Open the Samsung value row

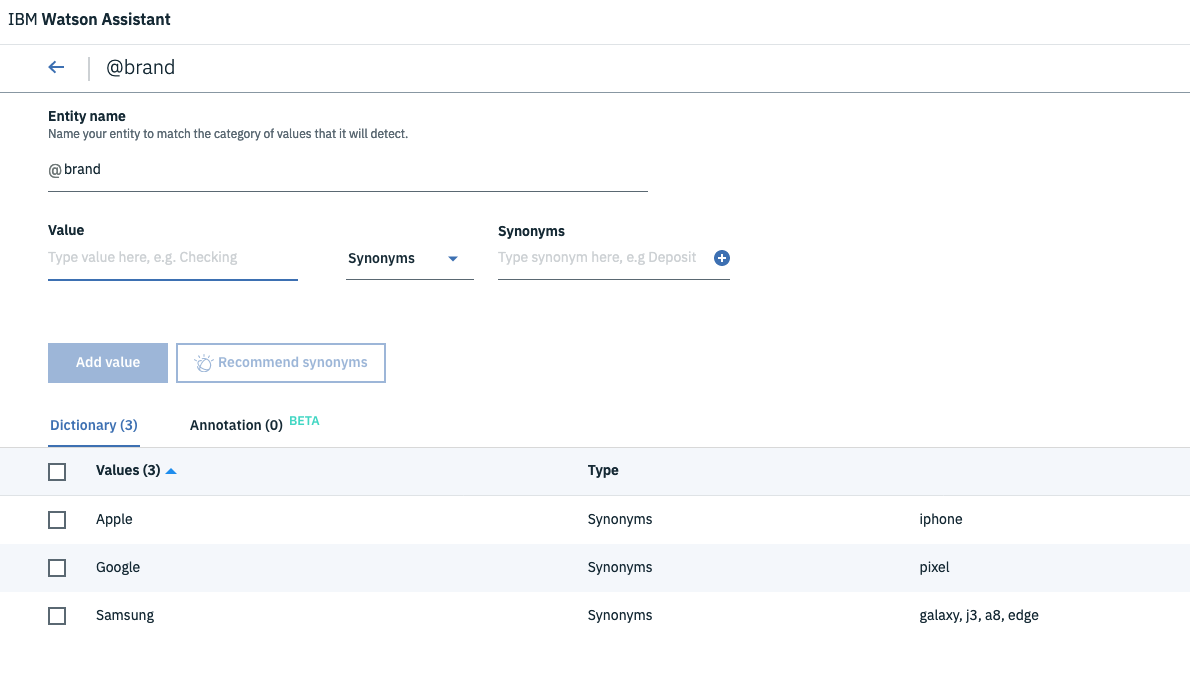(125, 616)
